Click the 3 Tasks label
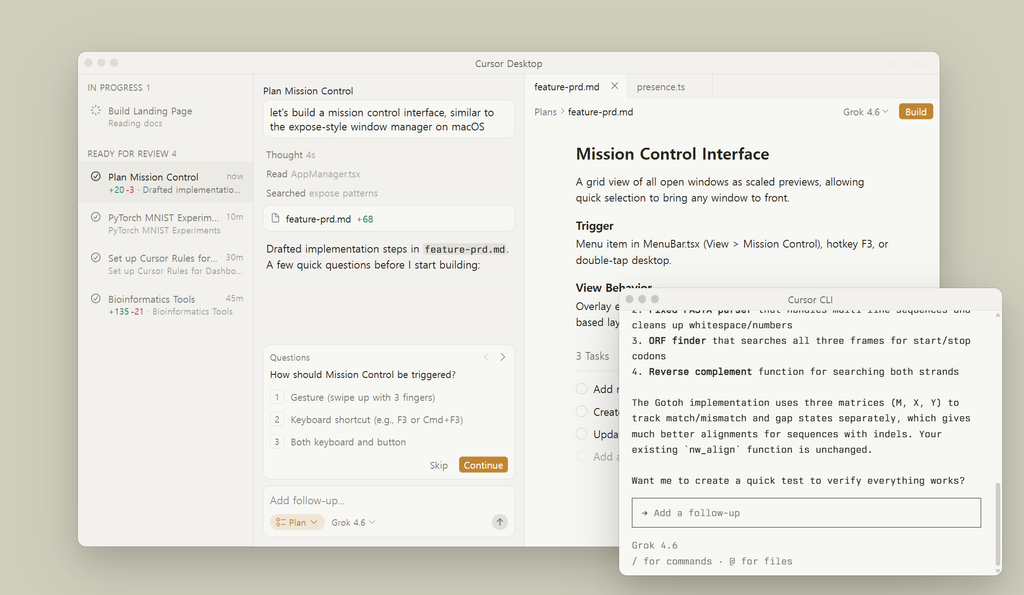 (x=592, y=356)
